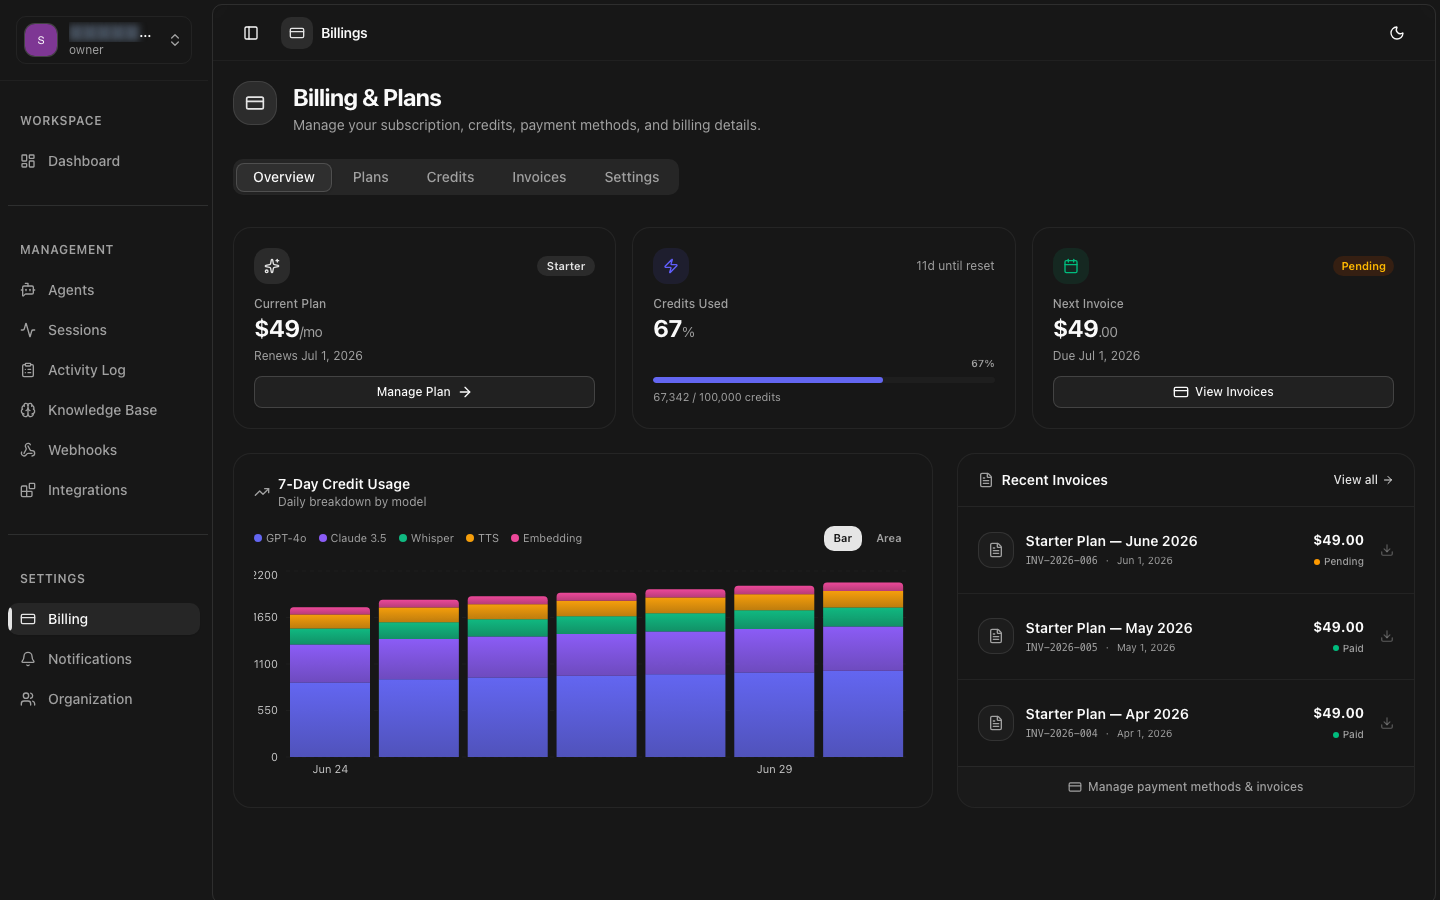Click the purple S workspace avatar
1440x900 pixels.
pos(41,40)
